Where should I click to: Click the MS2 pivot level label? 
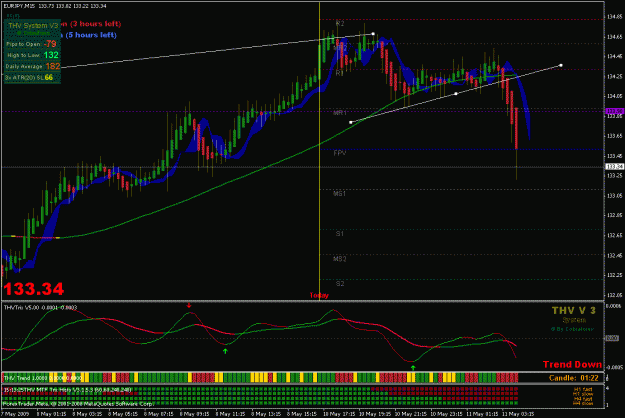(x=340, y=259)
